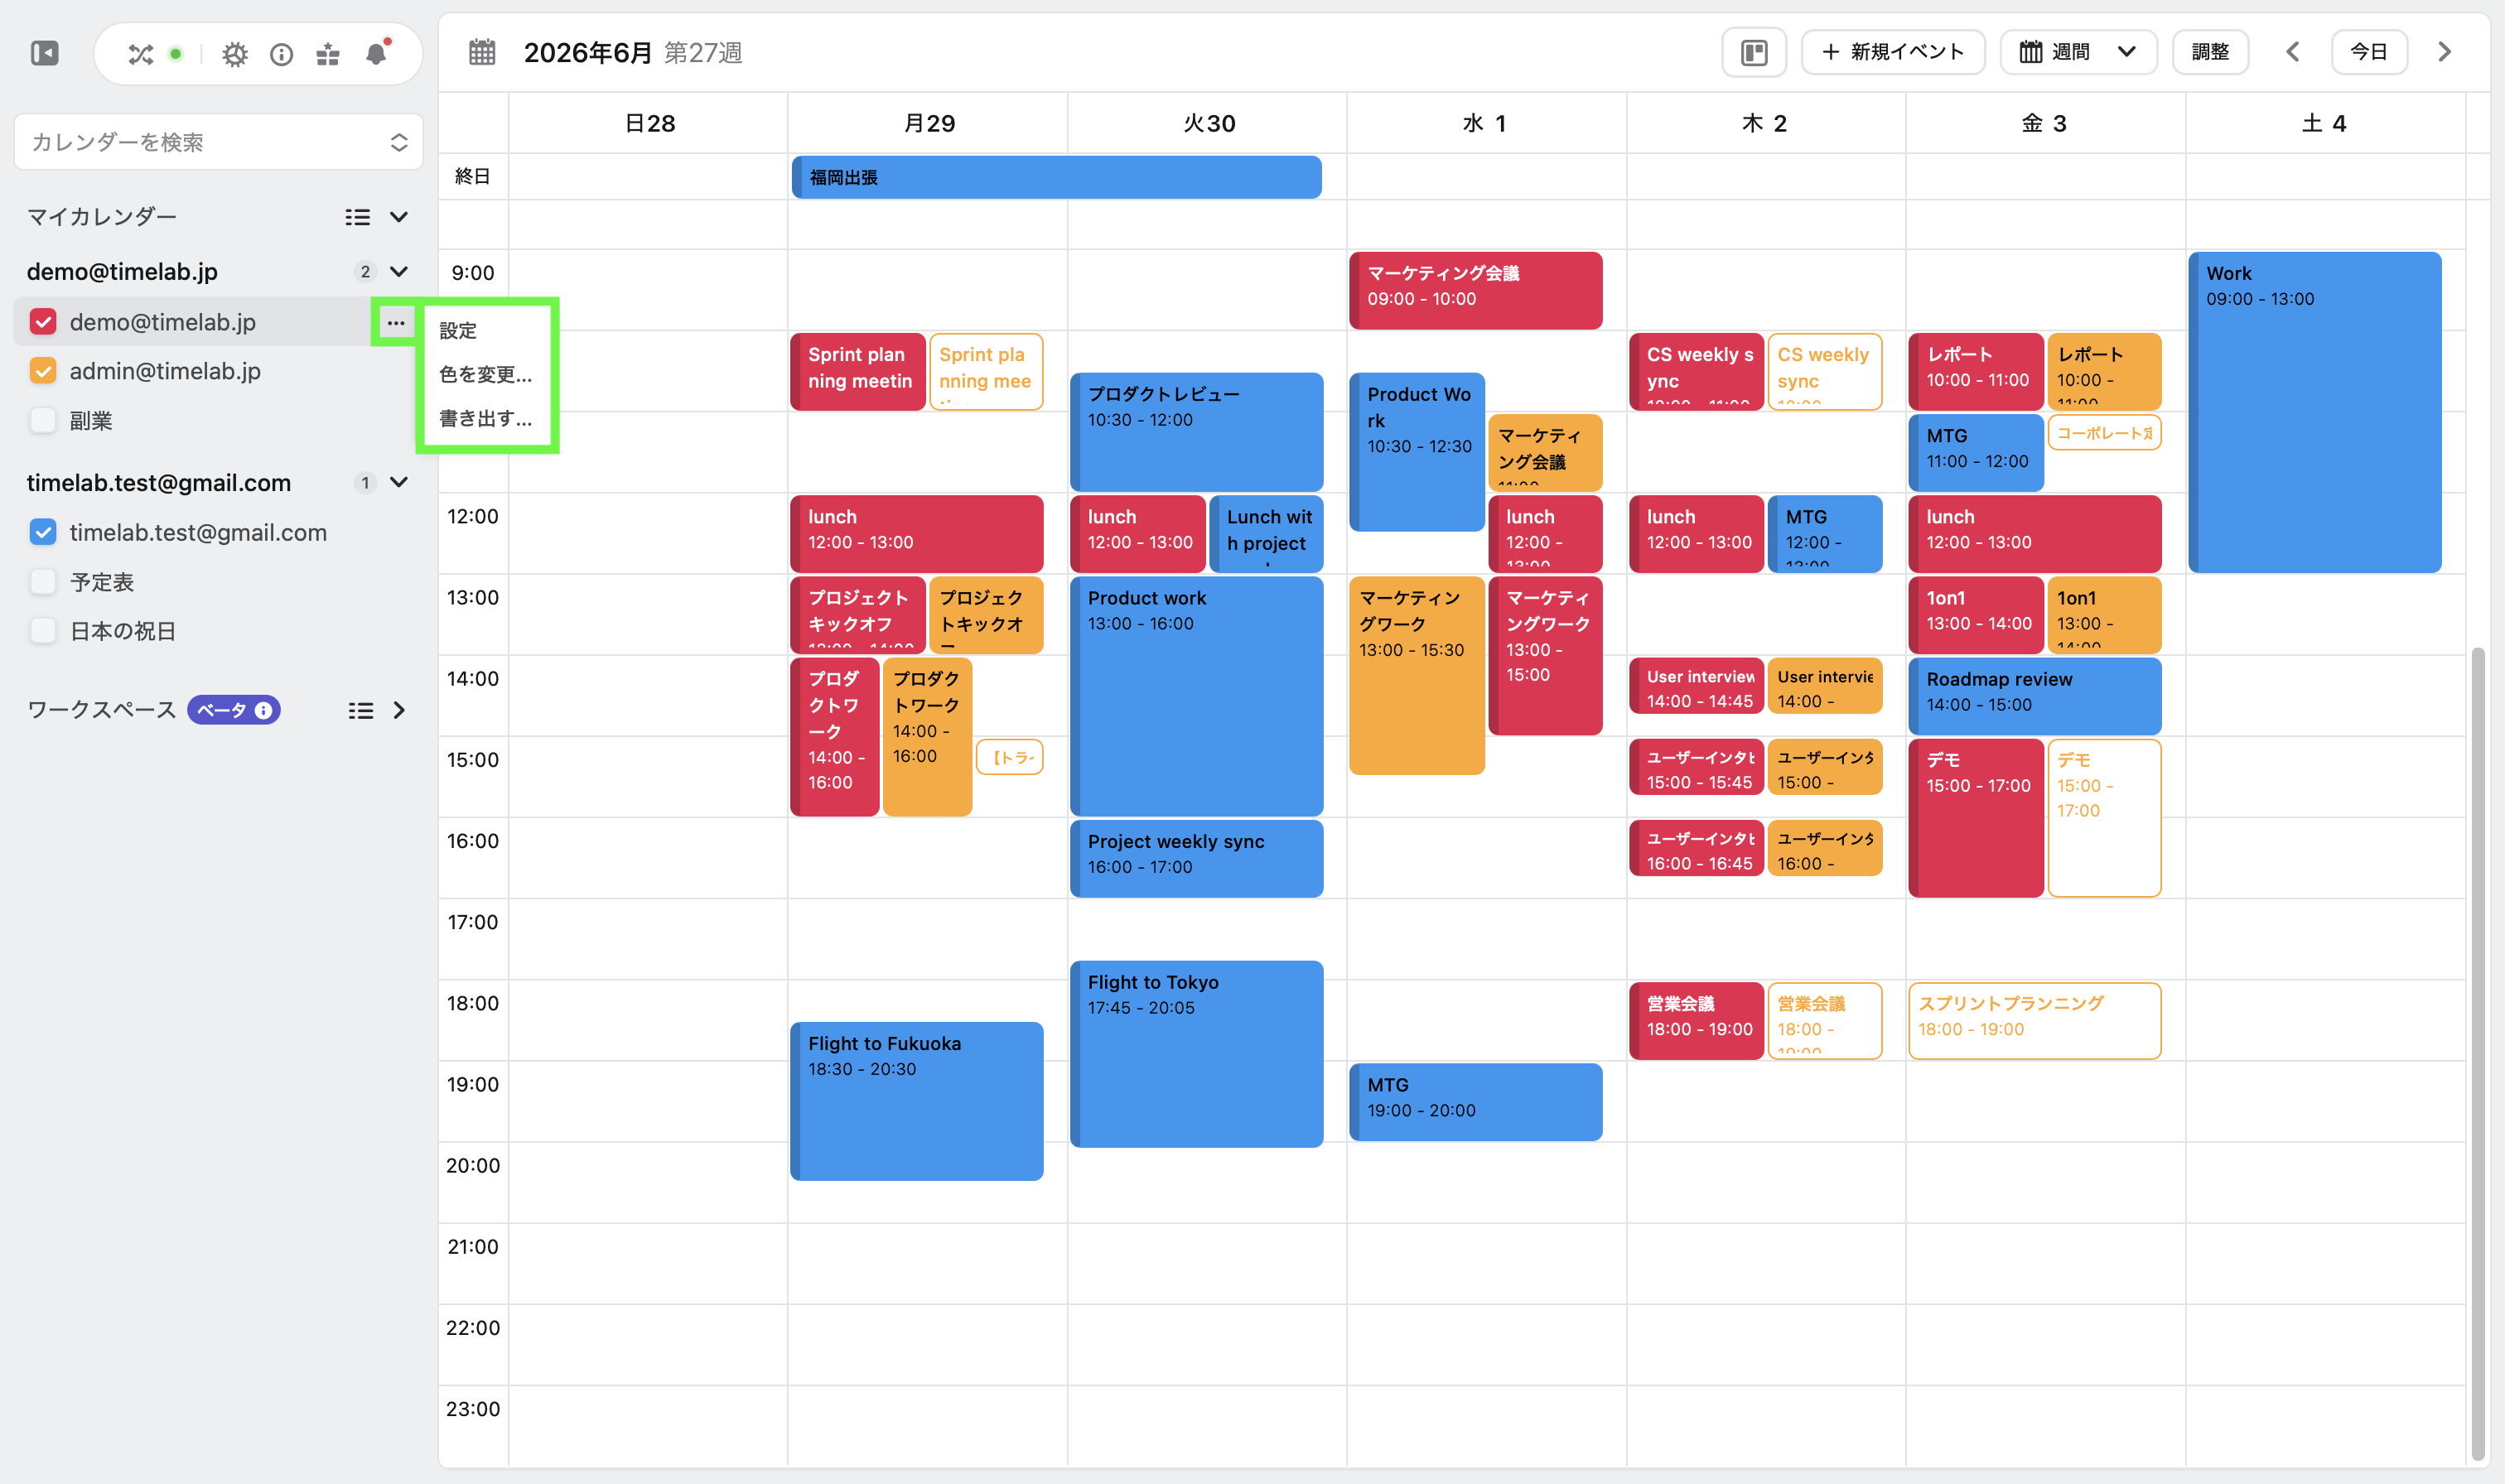This screenshot has width=2505, height=1484.
Task: Click the shuffle sync icon
Action: (140, 54)
